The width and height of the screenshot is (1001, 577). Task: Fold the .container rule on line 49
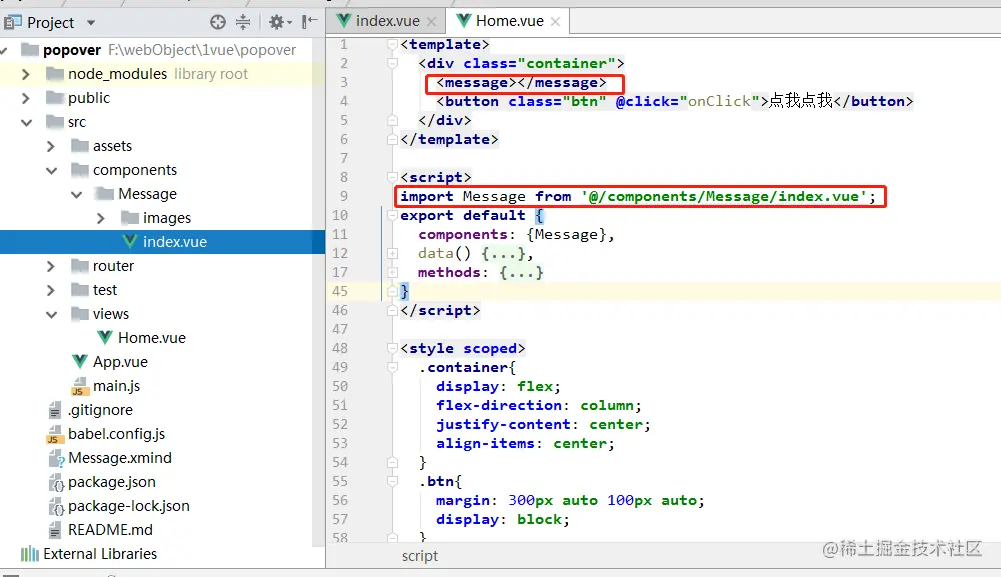tap(393, 367)
